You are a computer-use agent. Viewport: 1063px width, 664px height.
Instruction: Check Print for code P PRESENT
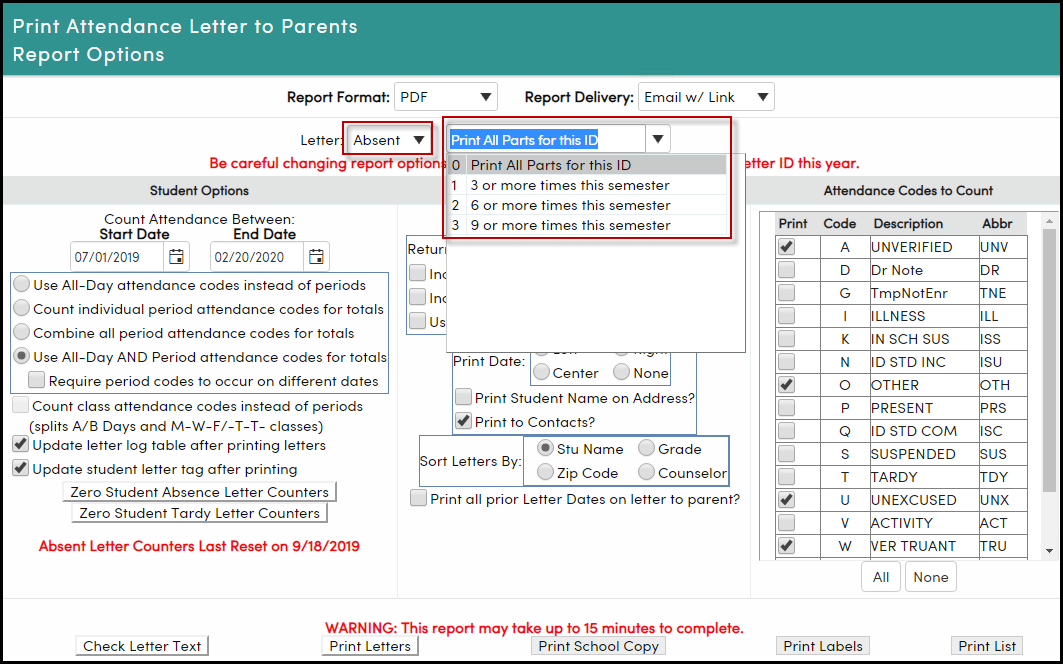point(786,408)
